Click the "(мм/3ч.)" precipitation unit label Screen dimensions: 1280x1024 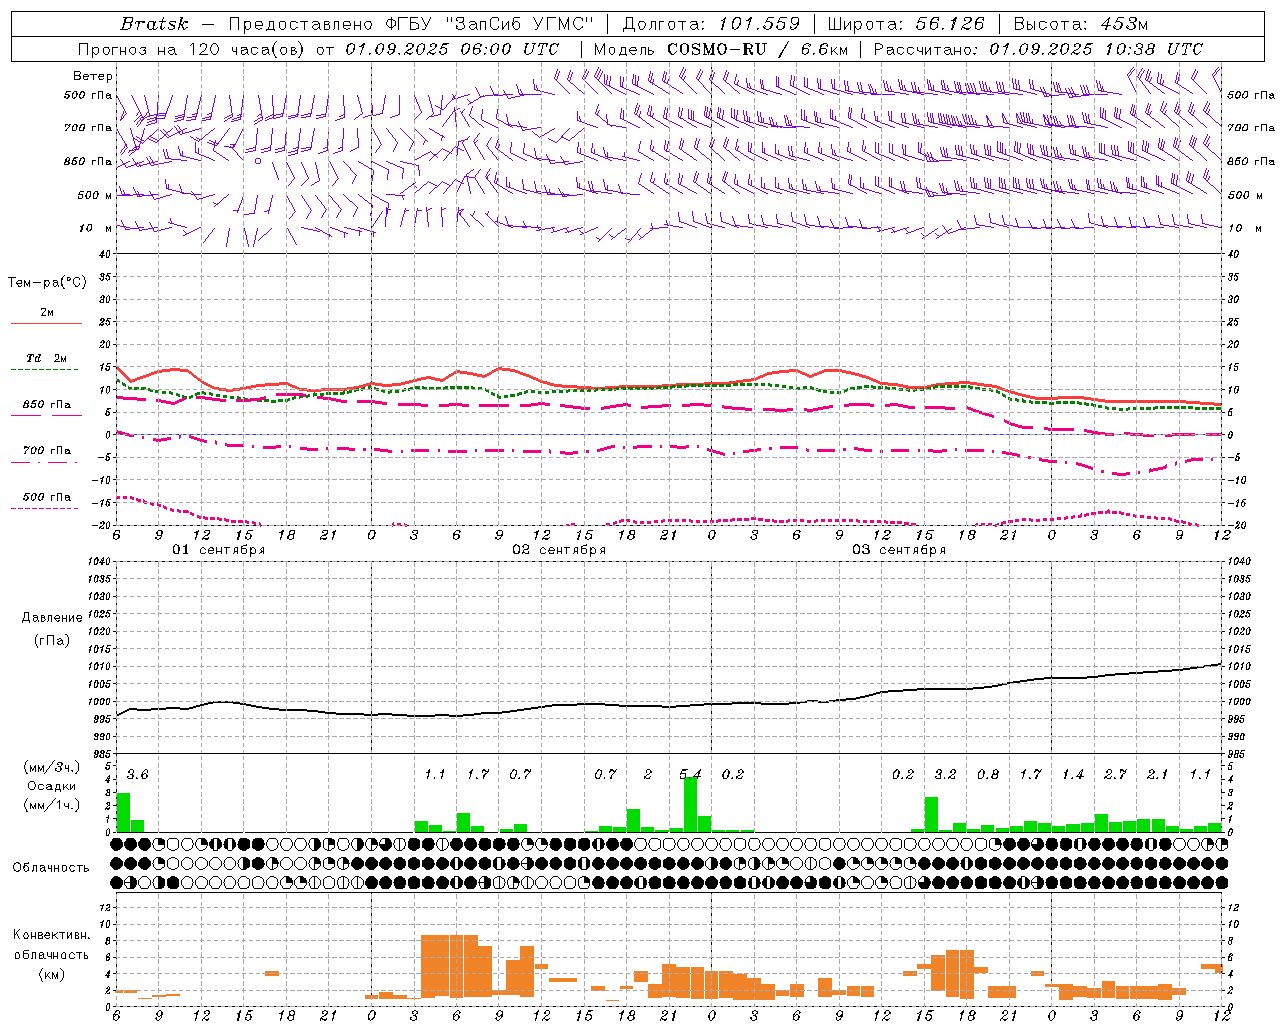click(52, 768)
